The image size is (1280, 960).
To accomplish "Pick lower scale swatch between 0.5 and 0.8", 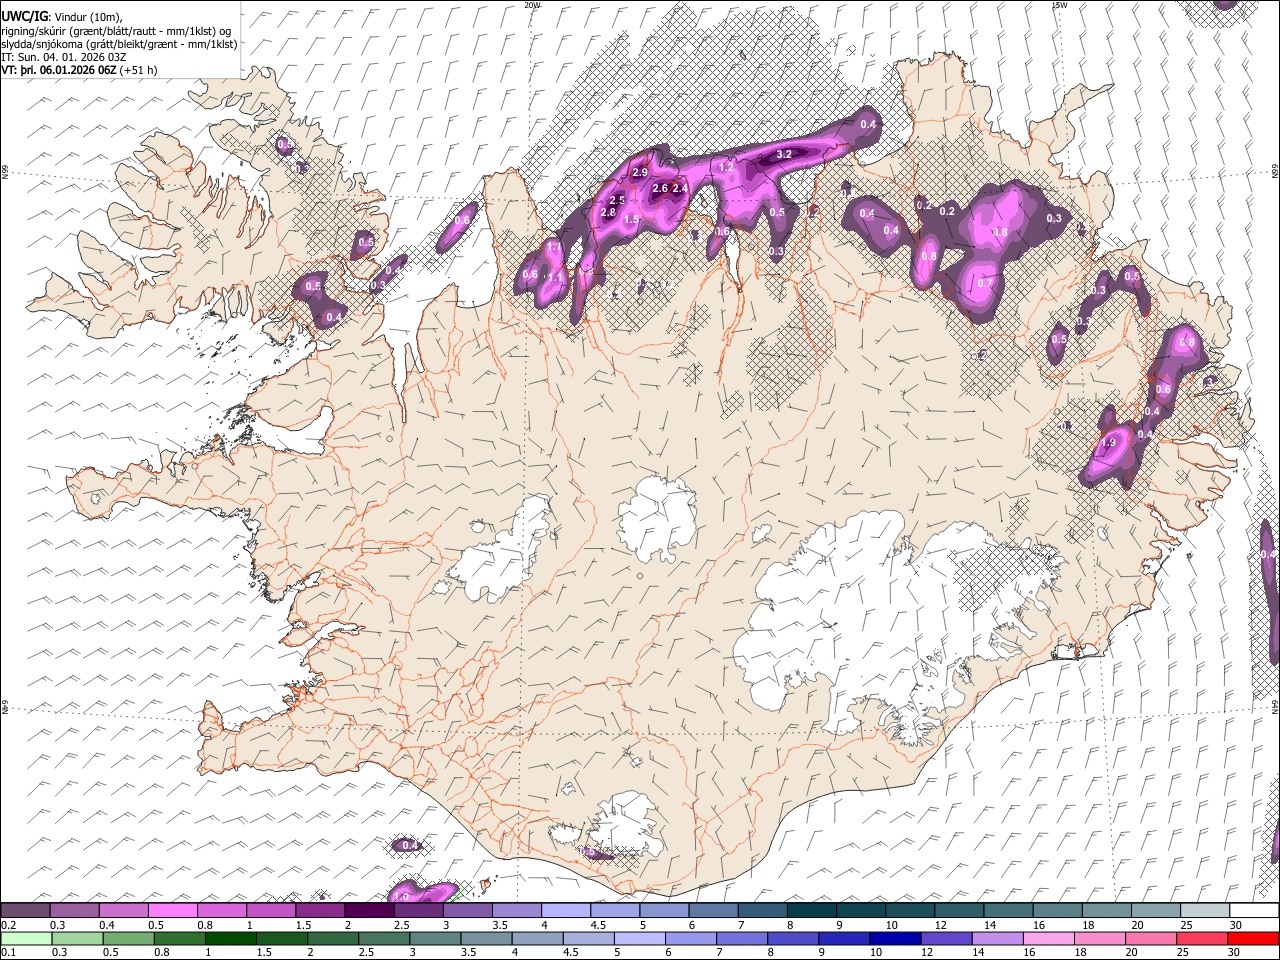I will [x=129, y=938].
